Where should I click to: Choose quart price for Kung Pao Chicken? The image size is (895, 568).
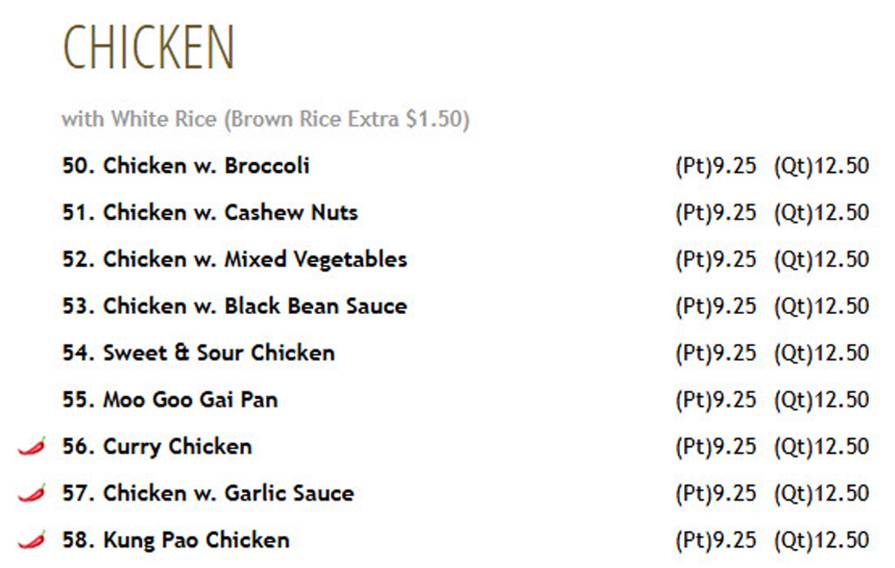pos(821,541)
